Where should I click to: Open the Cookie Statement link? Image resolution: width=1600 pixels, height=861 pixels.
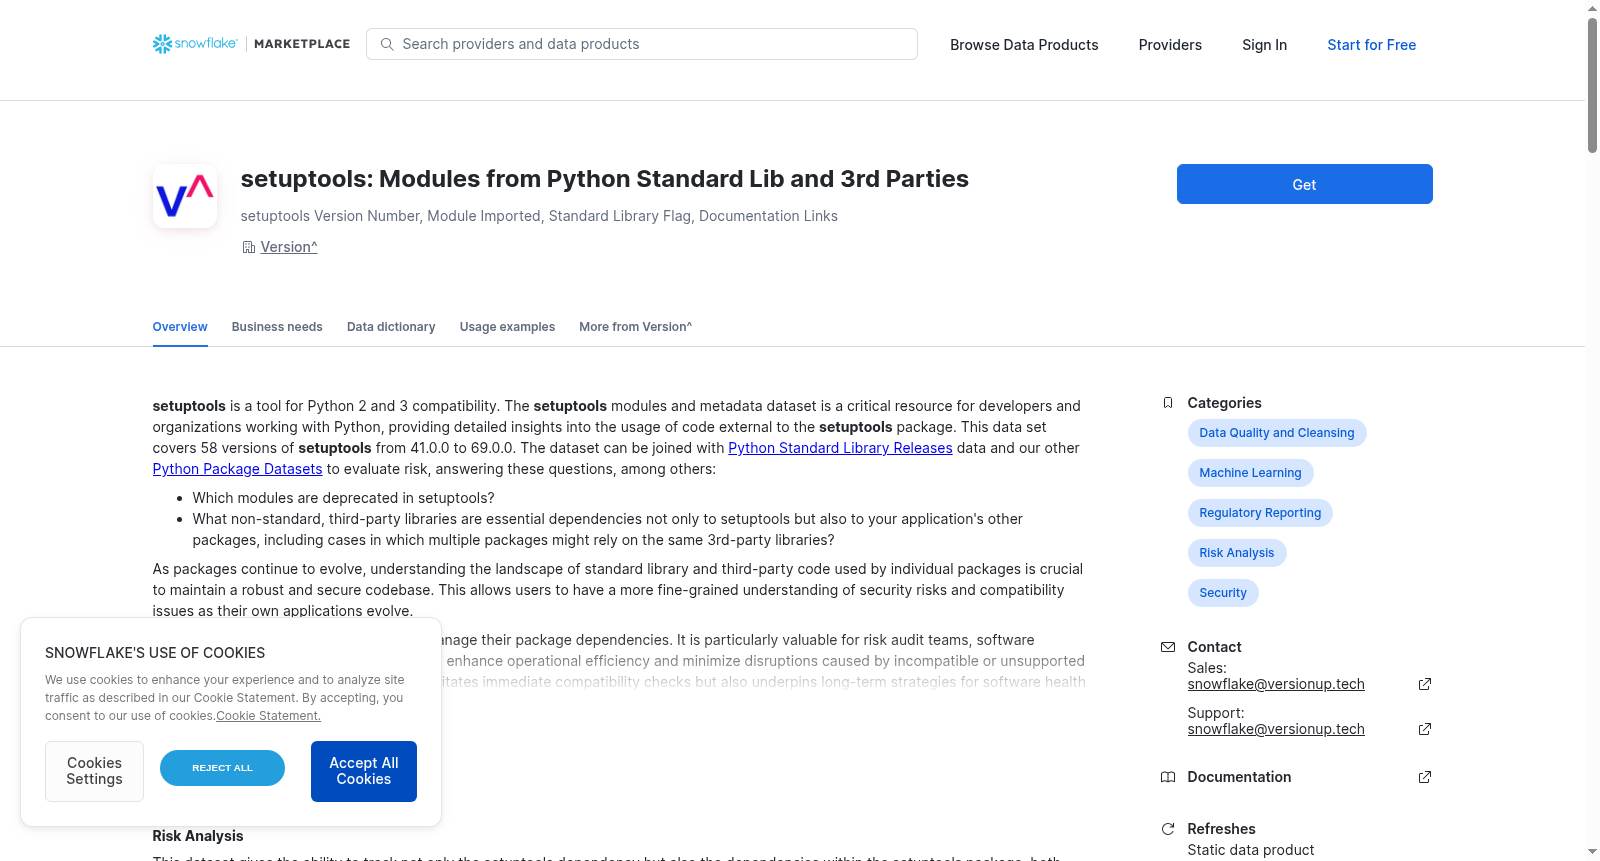[268, 716]
